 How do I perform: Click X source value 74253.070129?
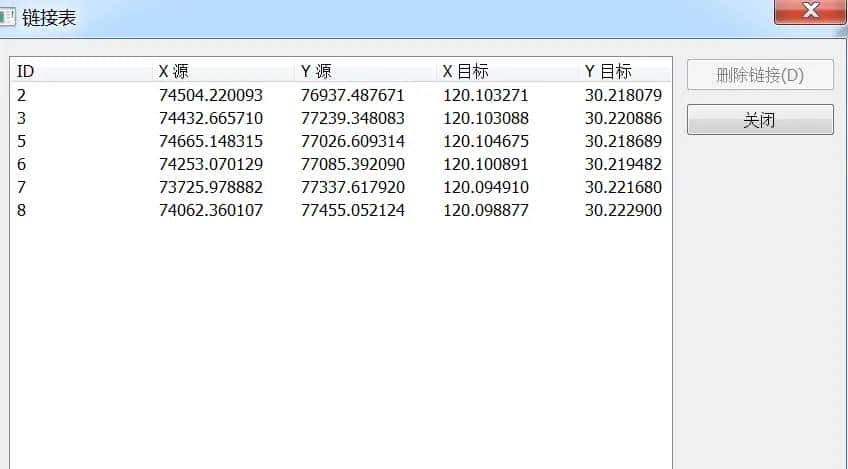click(x=211, y=164)
